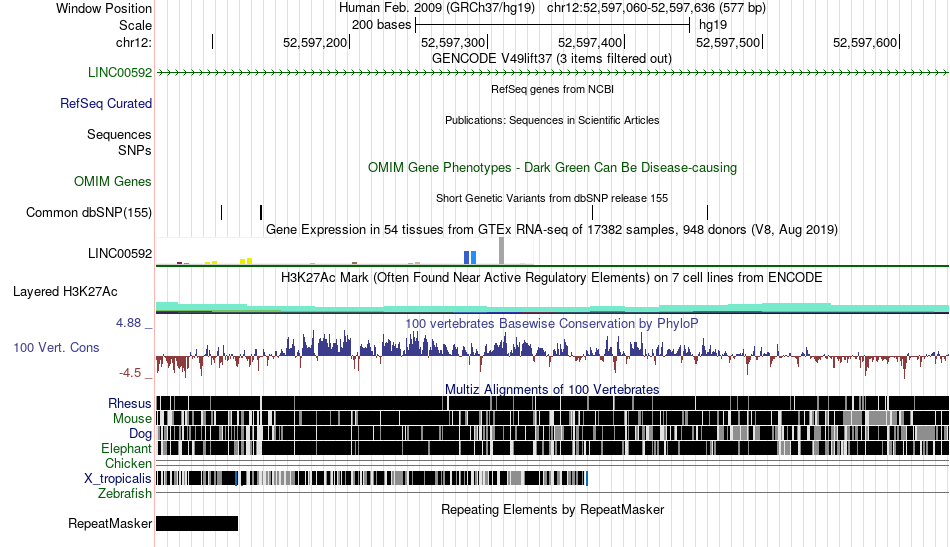The height and width of the screenshot is (547, 950).
Task: Click the GTEx Gene Expression track title
Action: pyautogui.click(x=552, y=230)
